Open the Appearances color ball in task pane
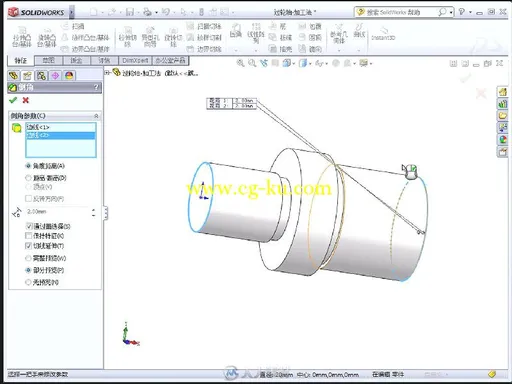Viewport: 512px width, 384px height. pos(502,140)
